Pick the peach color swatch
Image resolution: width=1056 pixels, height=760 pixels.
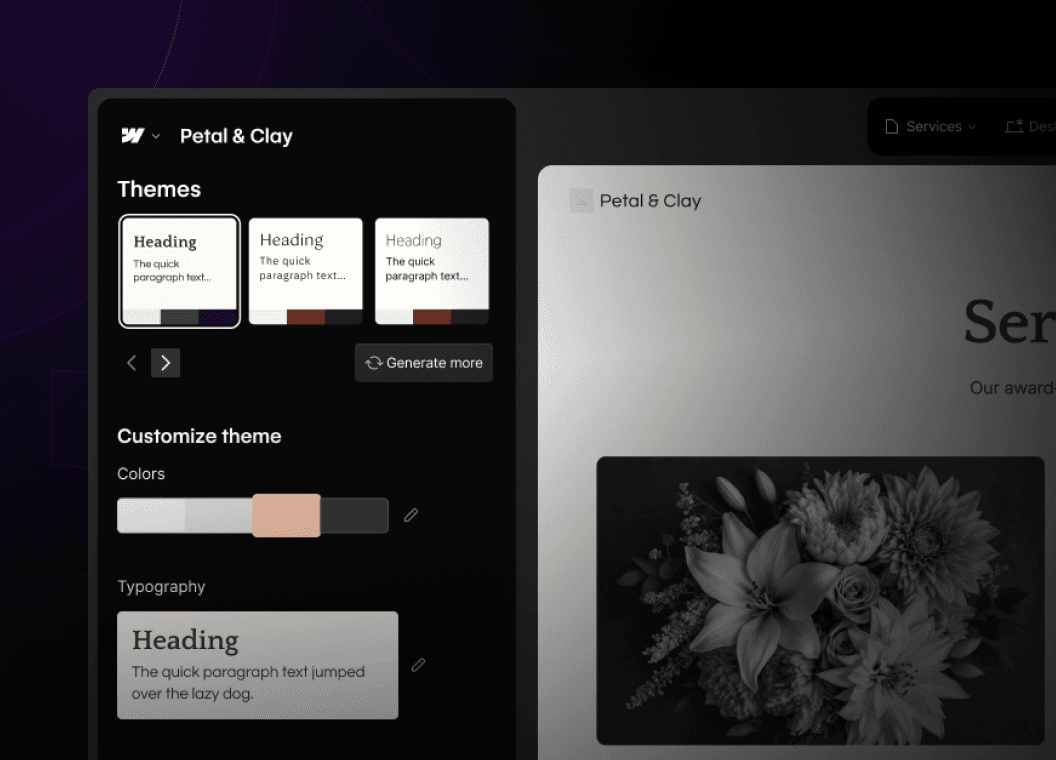pyautogui.click(x=286, y=515)
